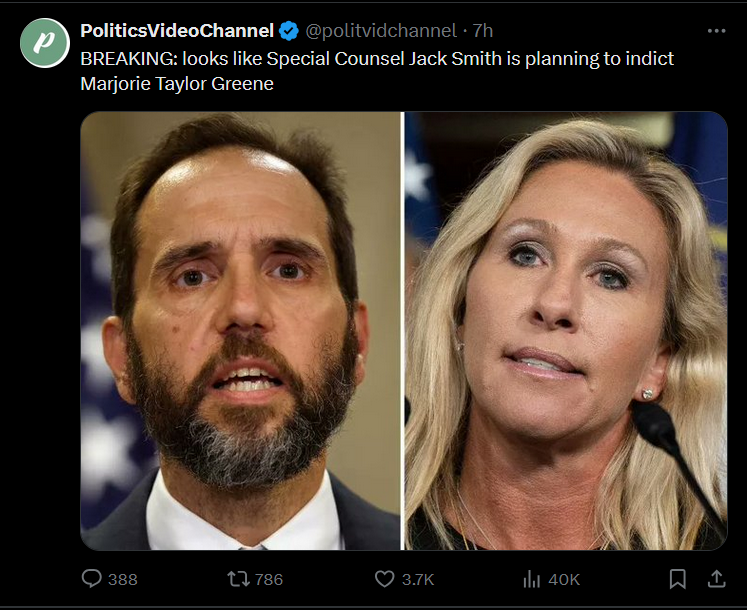Click the 7h timestamp link
The image size is (747, 610).
[x=483, y=31]
